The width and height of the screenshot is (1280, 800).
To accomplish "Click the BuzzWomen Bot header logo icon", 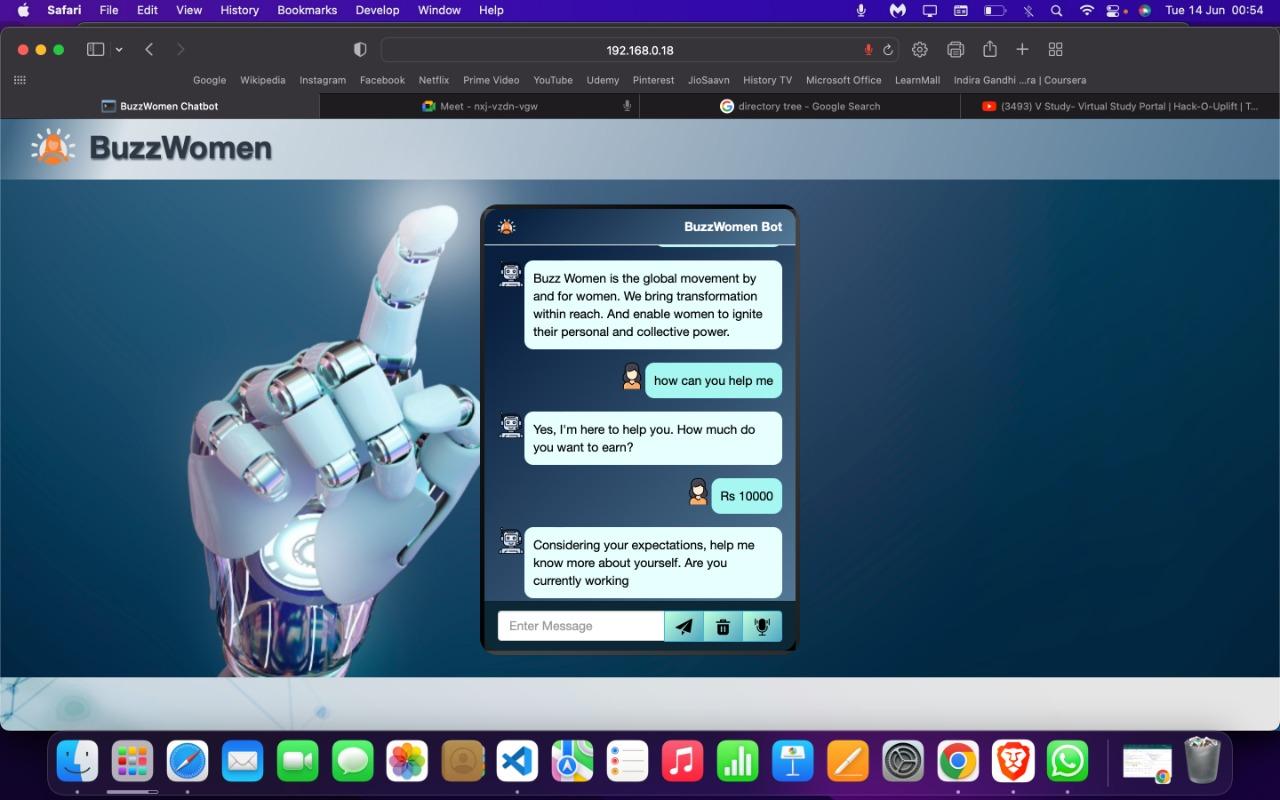I will point(507,227).
